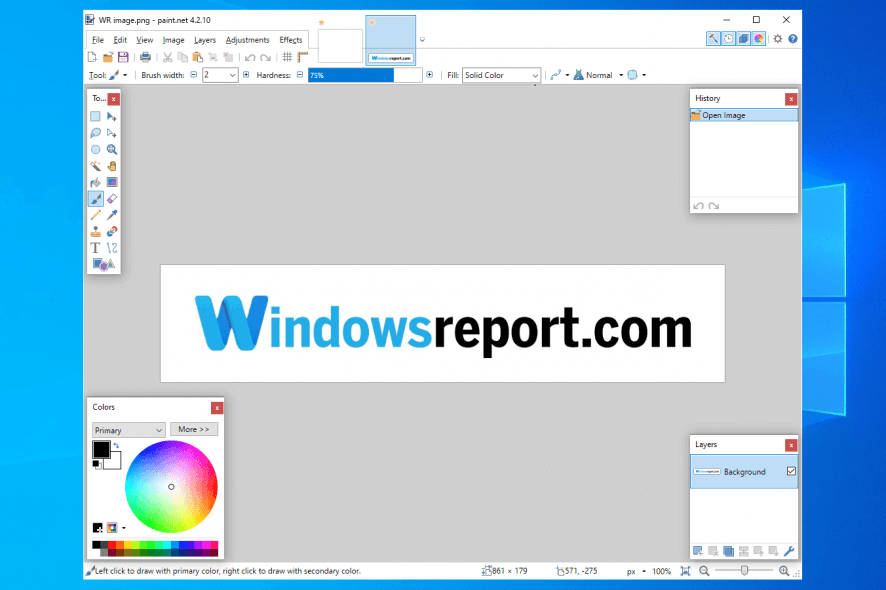Image resolution: width=886 pixels, height=590 pixels.
Task: Click the Print icon
Action: [145, 57]
